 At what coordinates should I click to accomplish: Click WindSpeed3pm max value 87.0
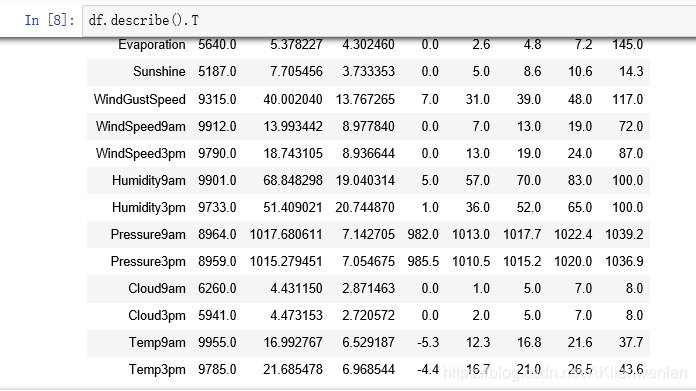pos(631,154)
